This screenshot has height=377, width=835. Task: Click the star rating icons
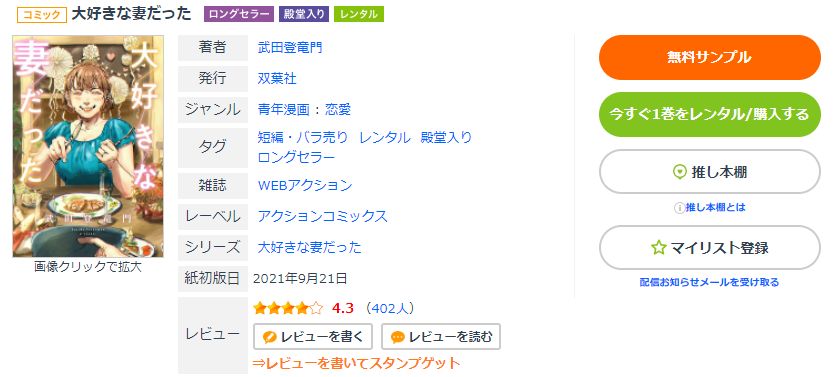click(x=288, y=308)
